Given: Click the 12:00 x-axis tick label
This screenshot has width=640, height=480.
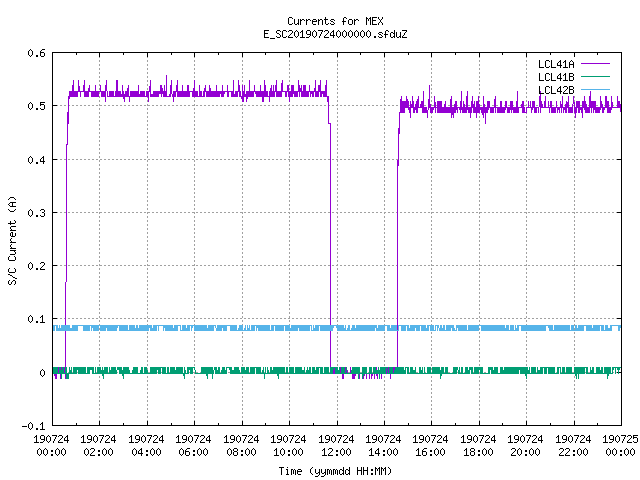Looking at the screenshot, I should (x=336, y=452).
